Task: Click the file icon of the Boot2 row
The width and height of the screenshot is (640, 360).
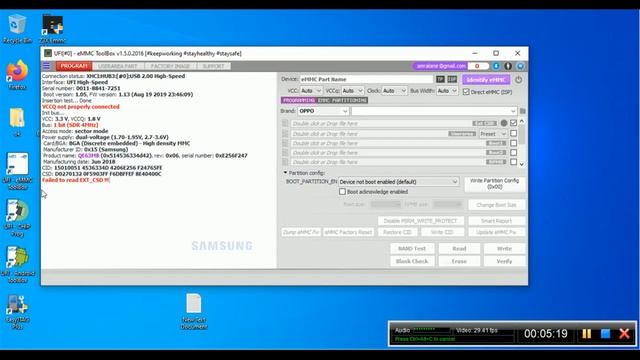Action: (x=285, y=153)
